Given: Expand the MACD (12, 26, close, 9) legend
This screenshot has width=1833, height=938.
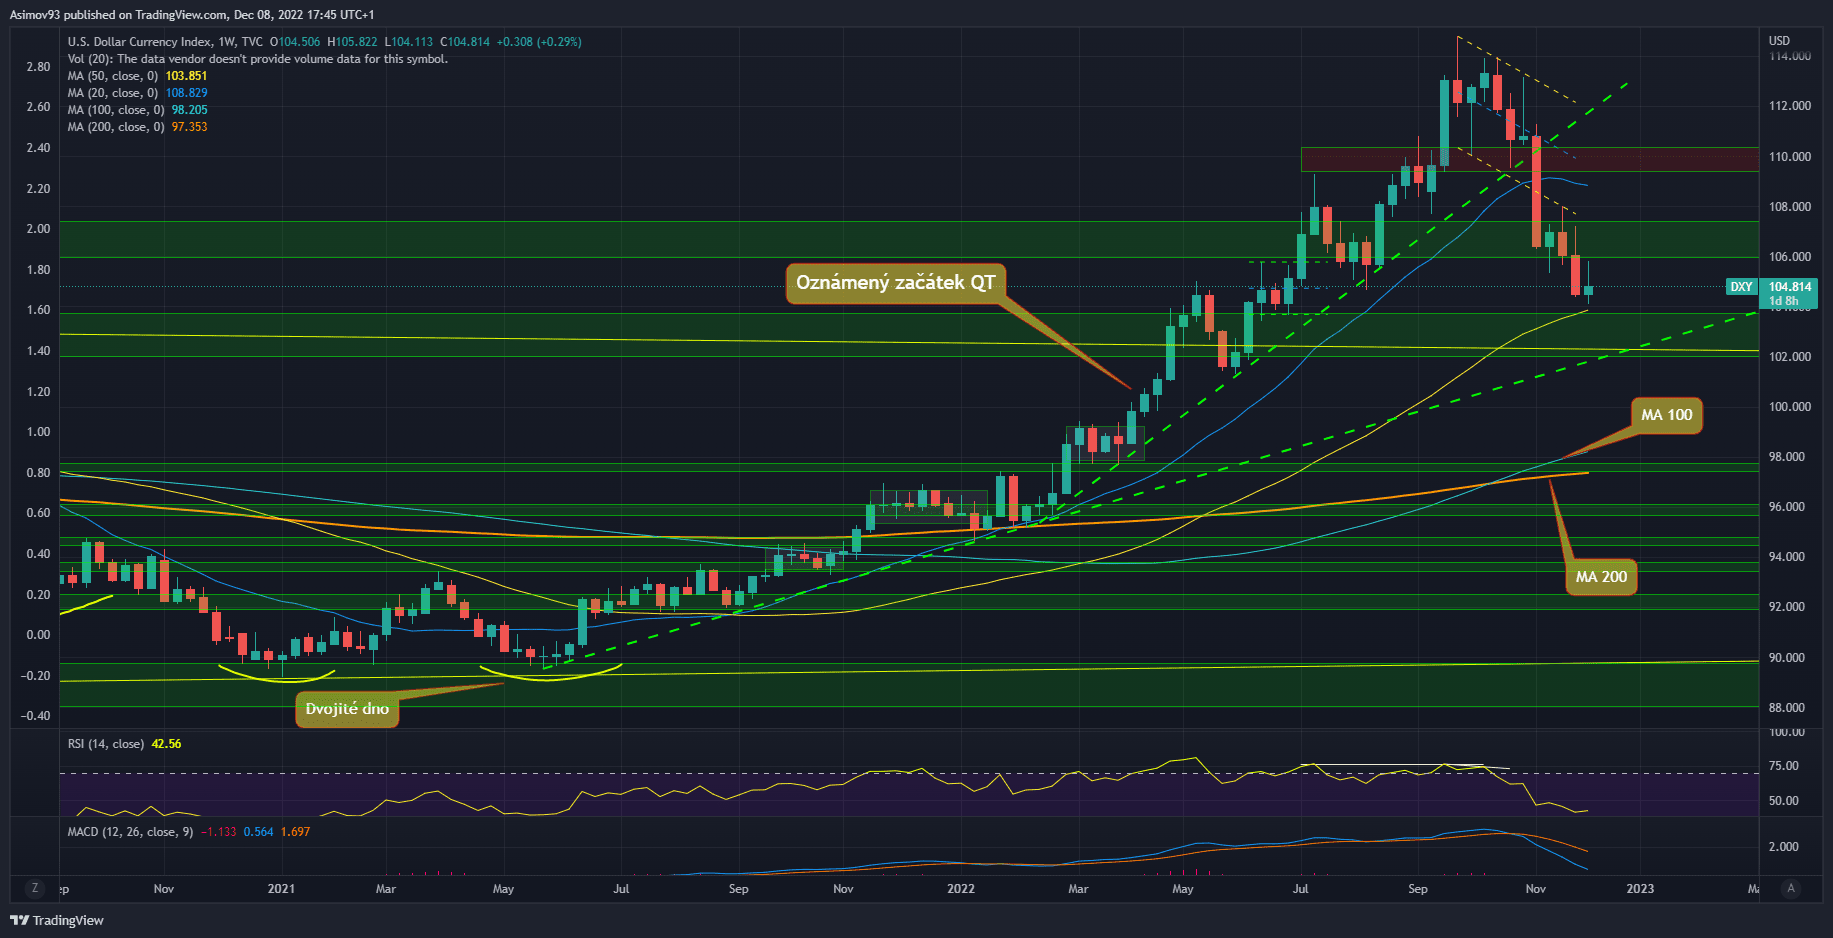Looking at the screenshot, I should 130,832.
